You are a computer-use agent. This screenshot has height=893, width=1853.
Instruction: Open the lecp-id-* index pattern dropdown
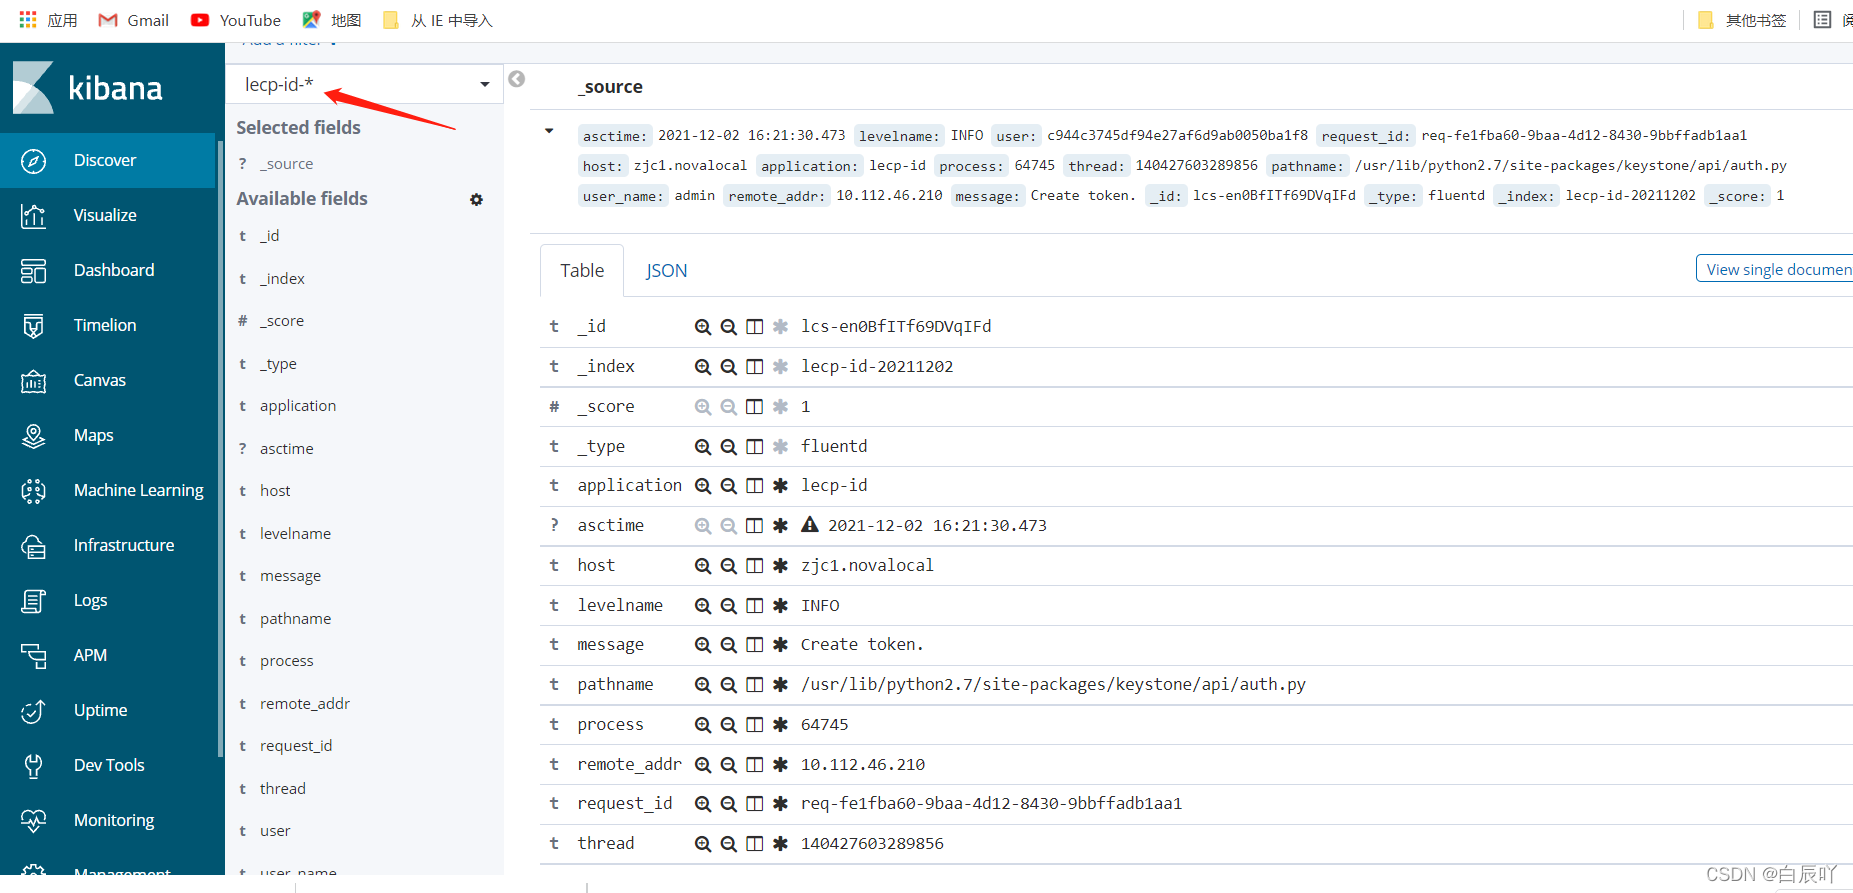coord(365,84)
